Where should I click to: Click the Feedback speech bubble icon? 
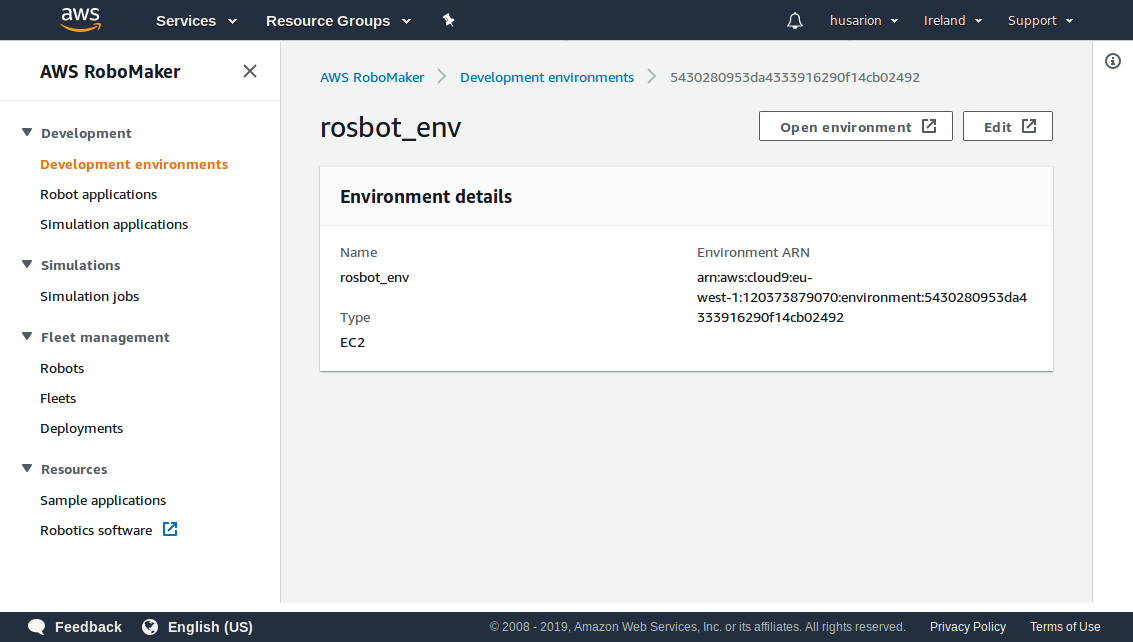pyautogui.click(x=36, y=627)
